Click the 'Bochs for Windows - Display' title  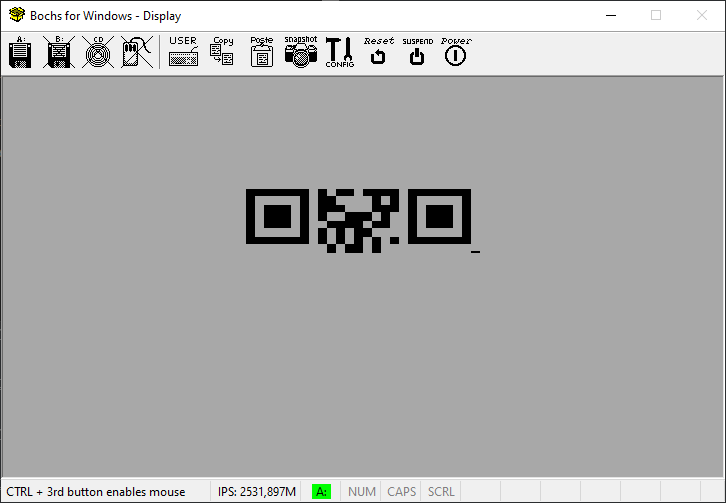tap(106, 16)
